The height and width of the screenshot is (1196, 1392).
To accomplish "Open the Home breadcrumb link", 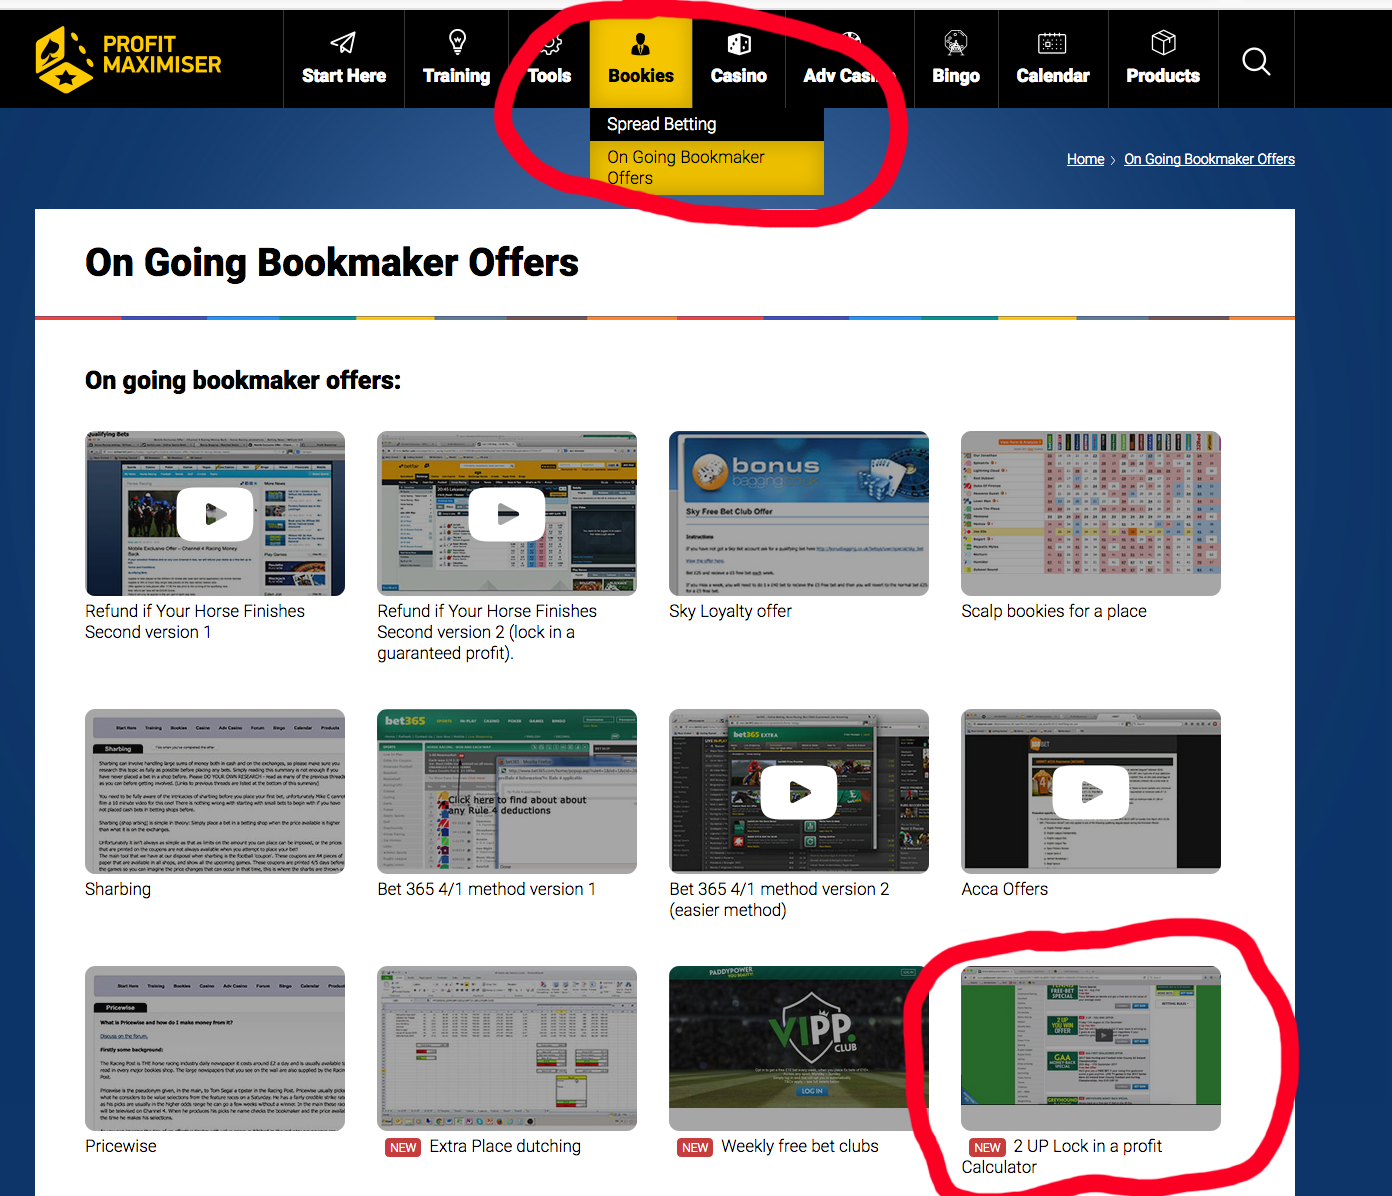I will [x=1085, y=159].
